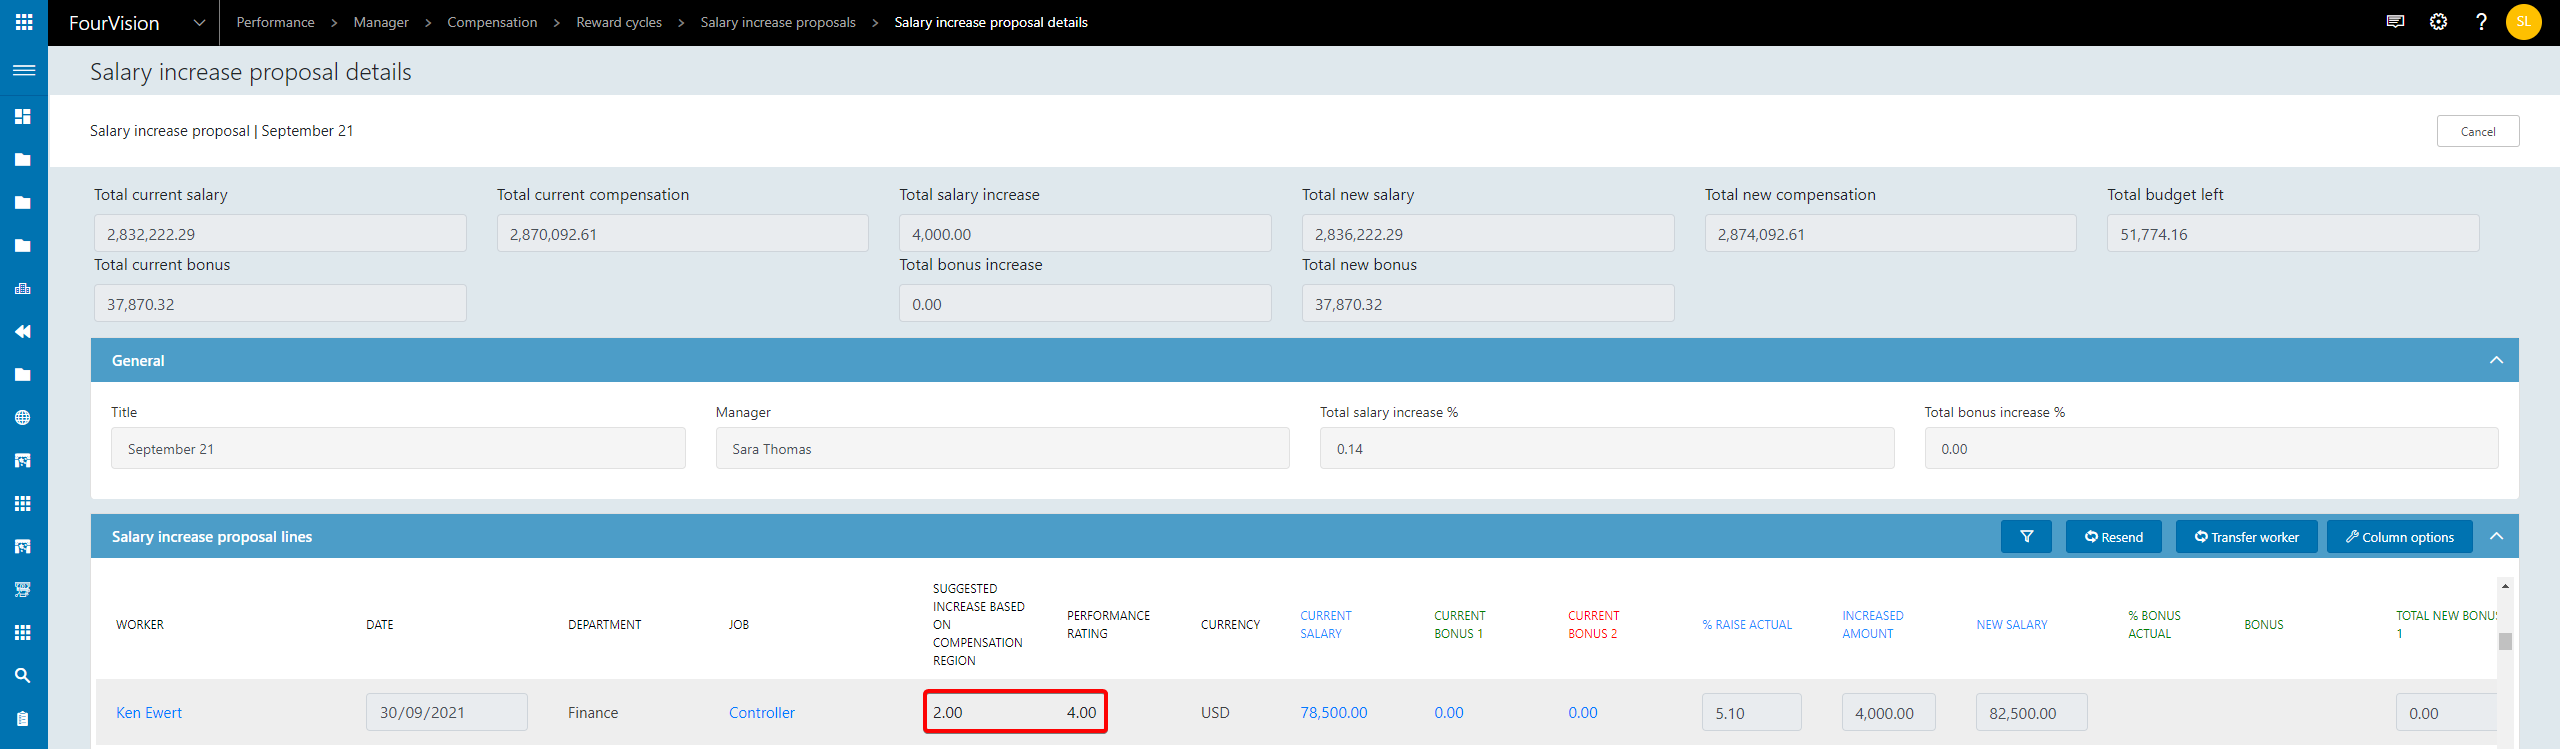Click the CURRENT SALARY column header
The image size is (2560, 749).
click(x=1326, y=625)
